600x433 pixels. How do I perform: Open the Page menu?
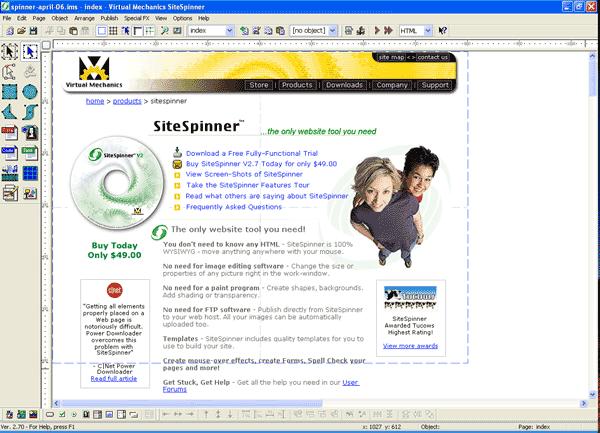tap(39, 18)
